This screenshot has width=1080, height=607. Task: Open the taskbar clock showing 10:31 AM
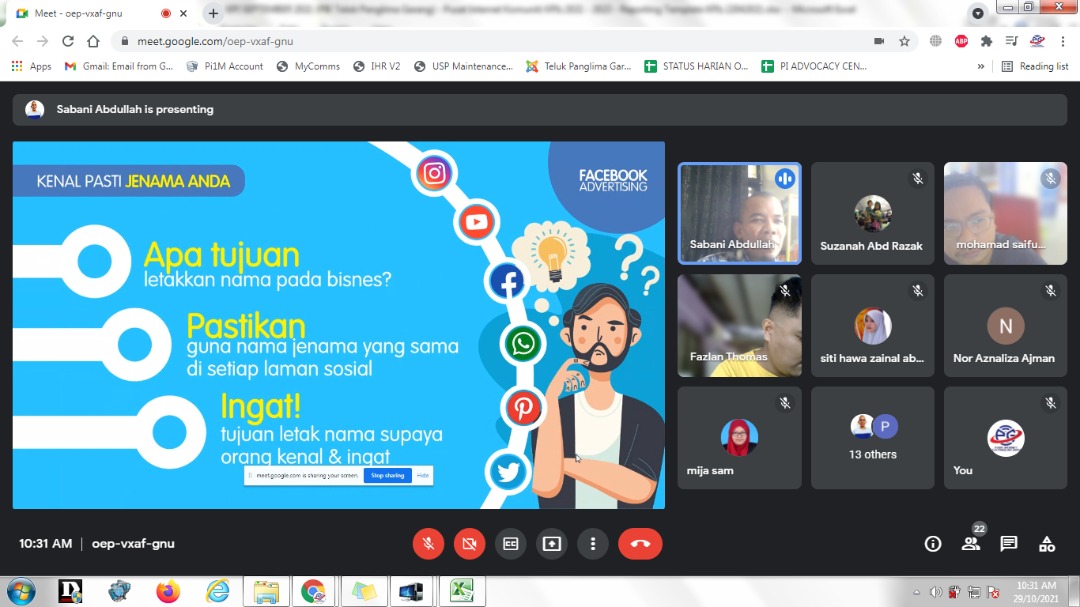1036,592
